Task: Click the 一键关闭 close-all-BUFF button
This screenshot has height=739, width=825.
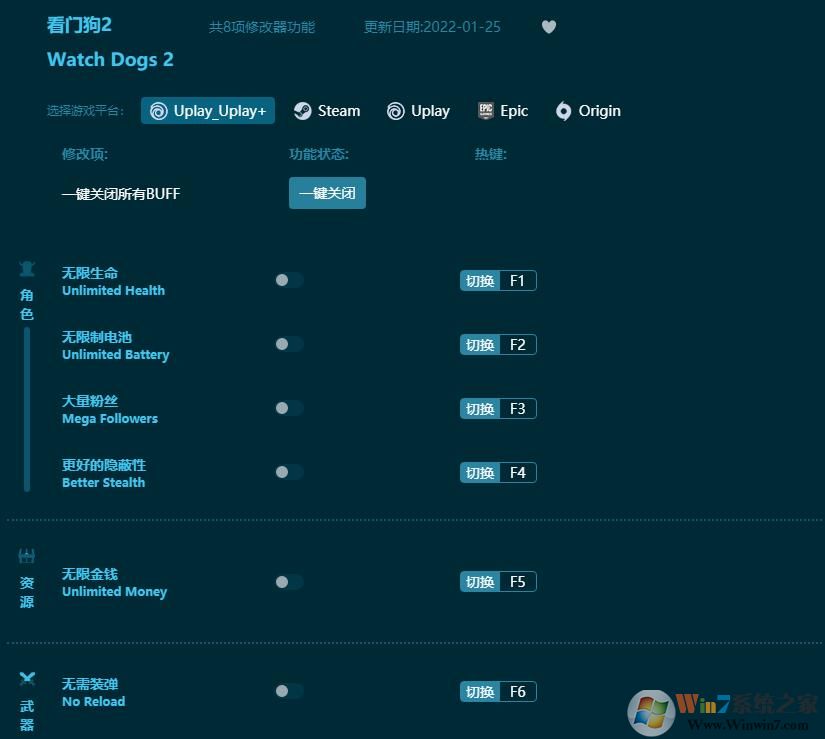Action: (x=327, y=193)
